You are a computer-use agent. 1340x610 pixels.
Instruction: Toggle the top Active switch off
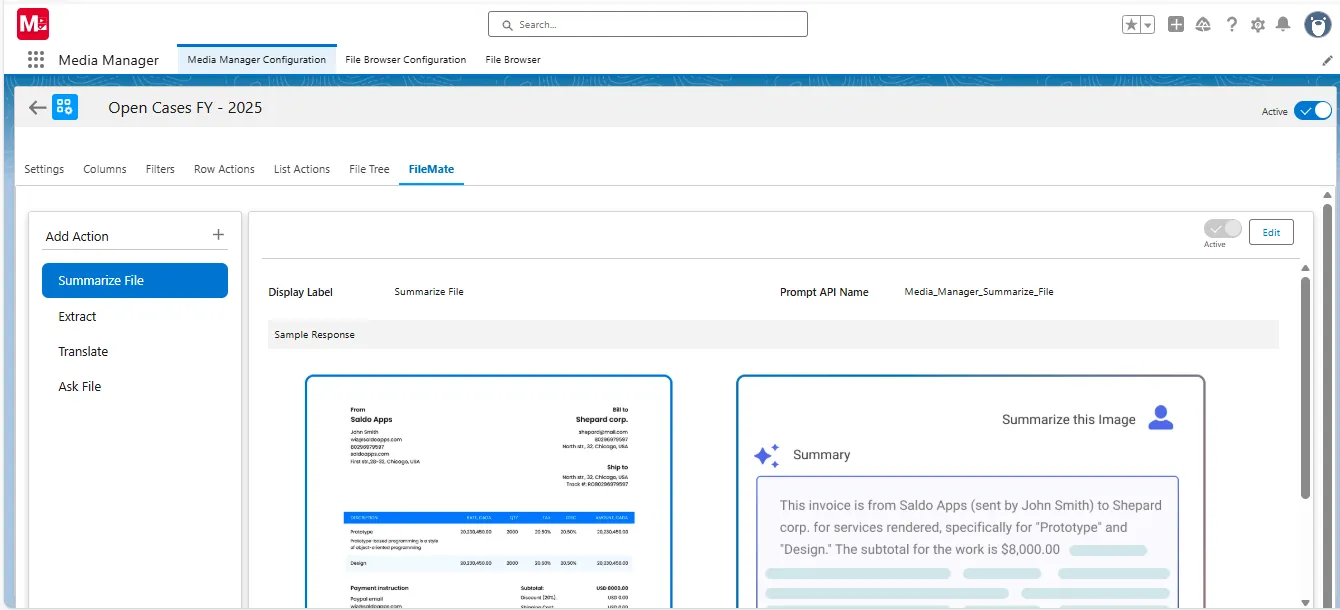tap(1312, 110)
